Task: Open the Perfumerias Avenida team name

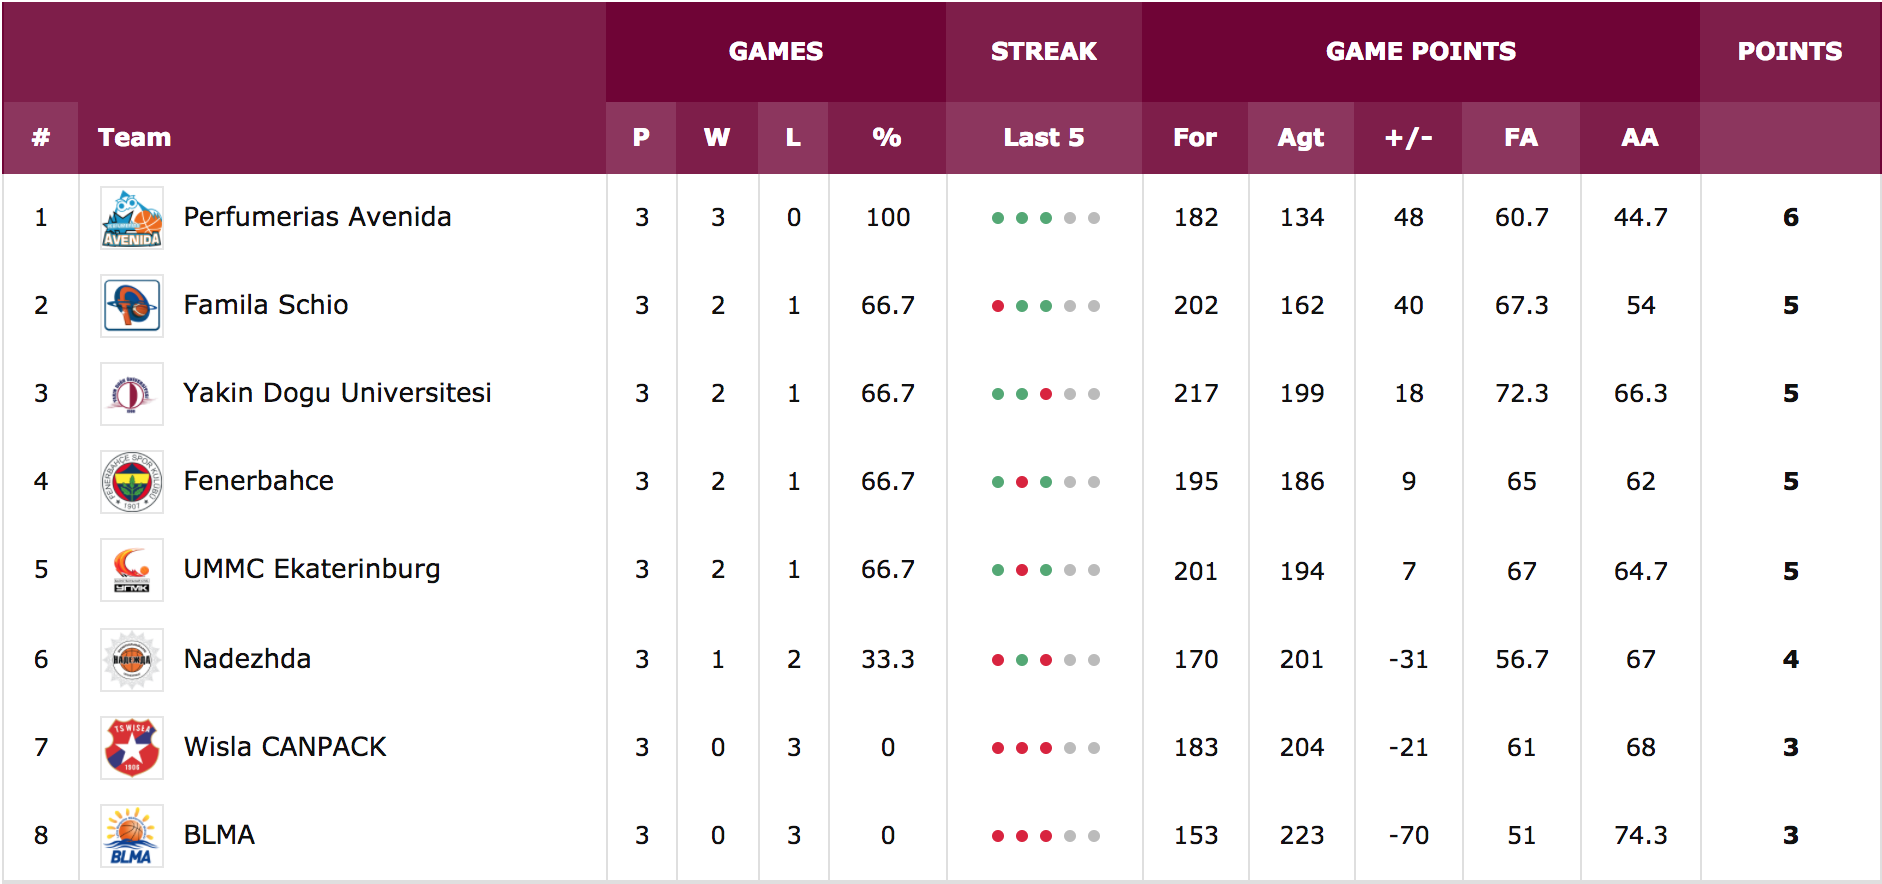Action: 317,217
